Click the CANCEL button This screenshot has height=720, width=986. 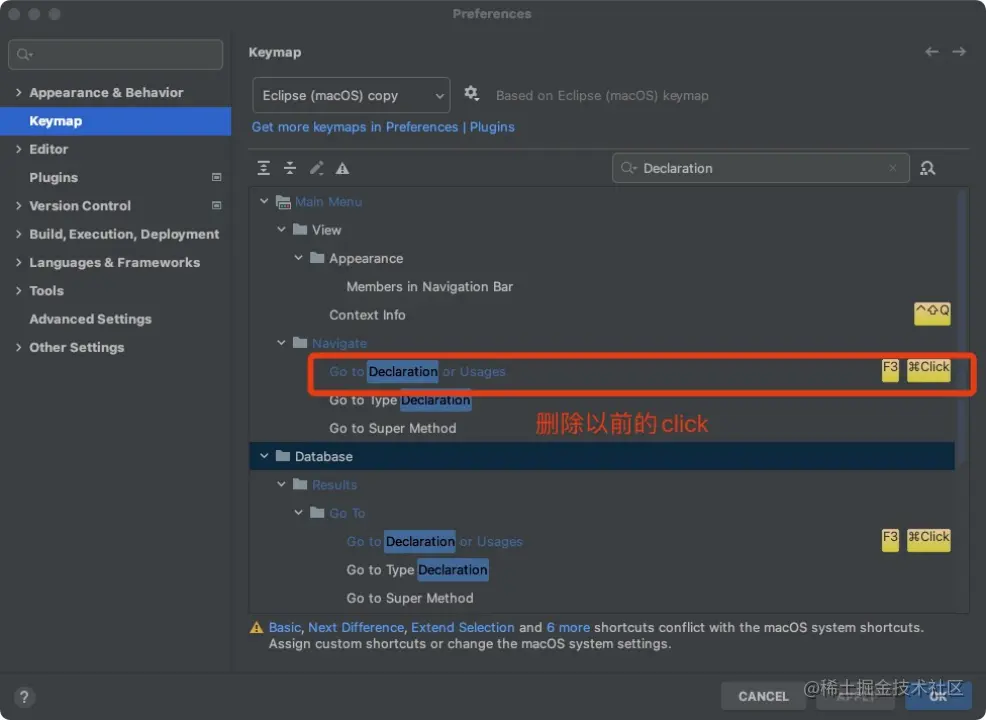coord(763,696)
